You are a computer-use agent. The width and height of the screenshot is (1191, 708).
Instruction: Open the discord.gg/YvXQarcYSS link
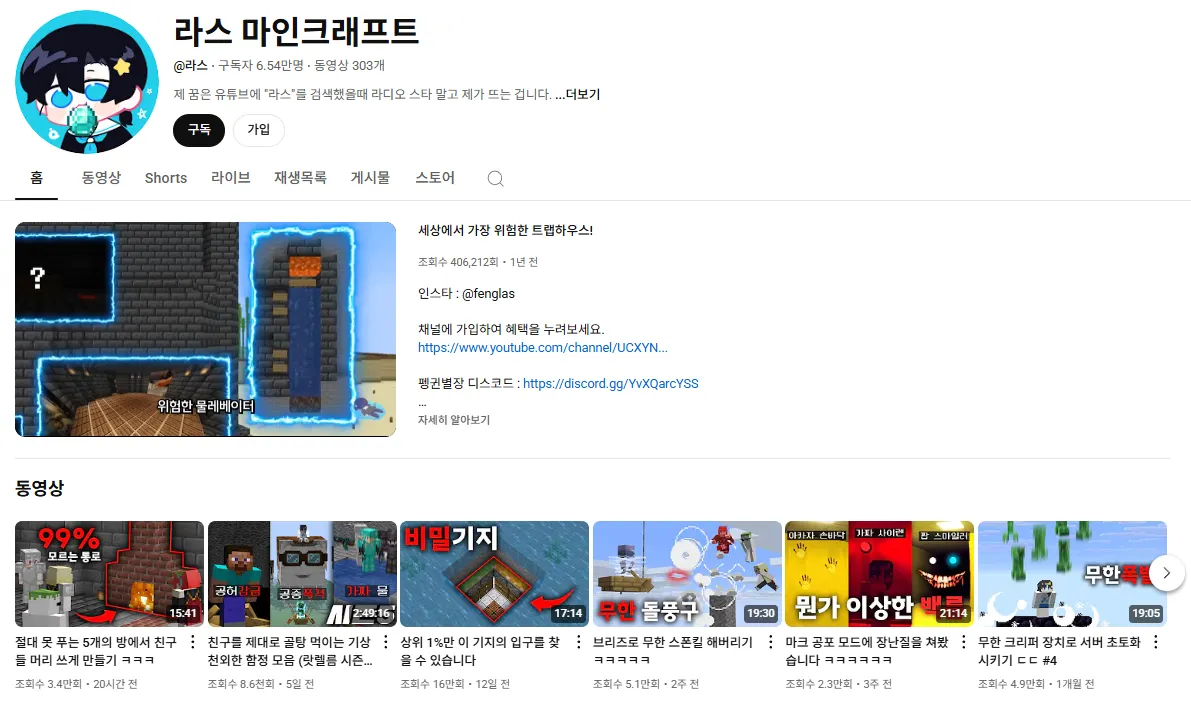[x=611, y=384]
